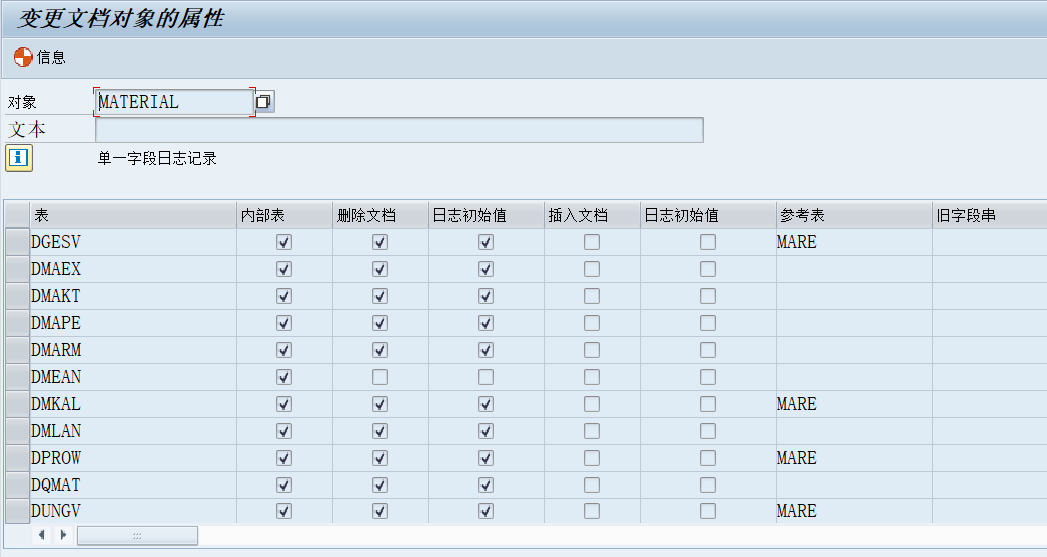Click the 信息 info toolbar icon
Viewport: 1047px width, 557px height.
click(23, 57)
